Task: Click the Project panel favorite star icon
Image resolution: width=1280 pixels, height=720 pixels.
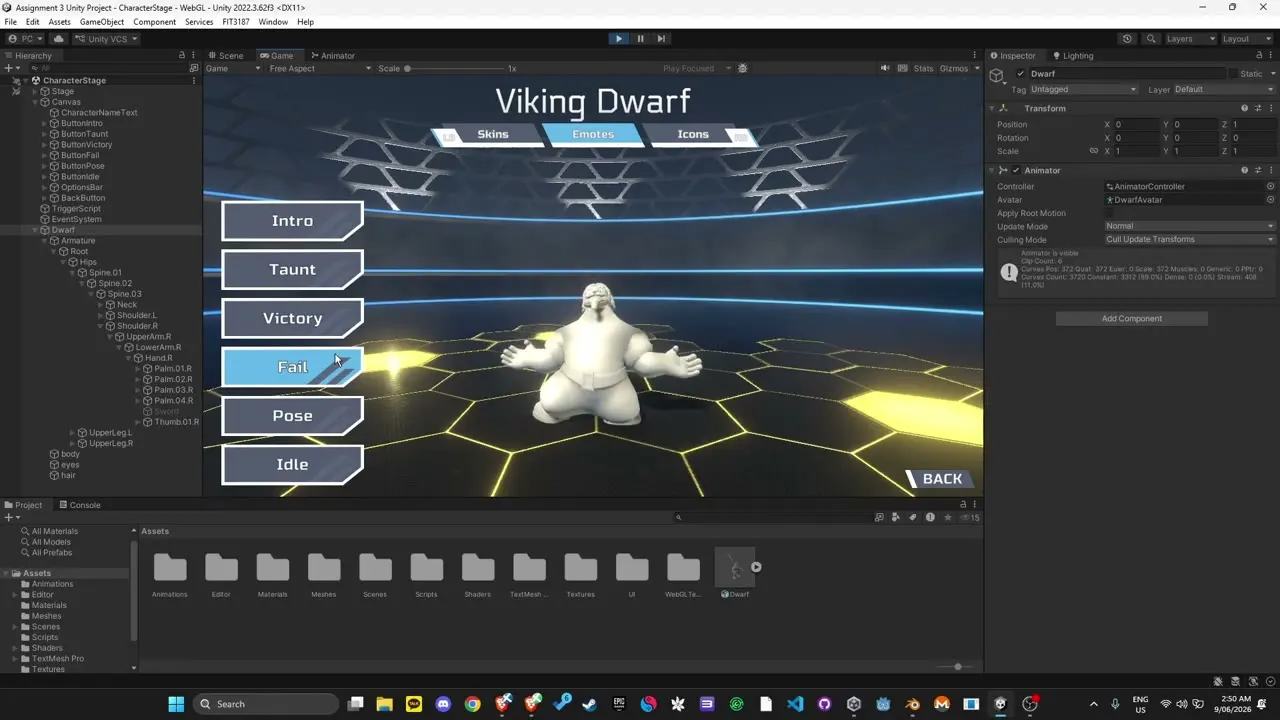Action: pyautogui.click(x=946, y=518)
